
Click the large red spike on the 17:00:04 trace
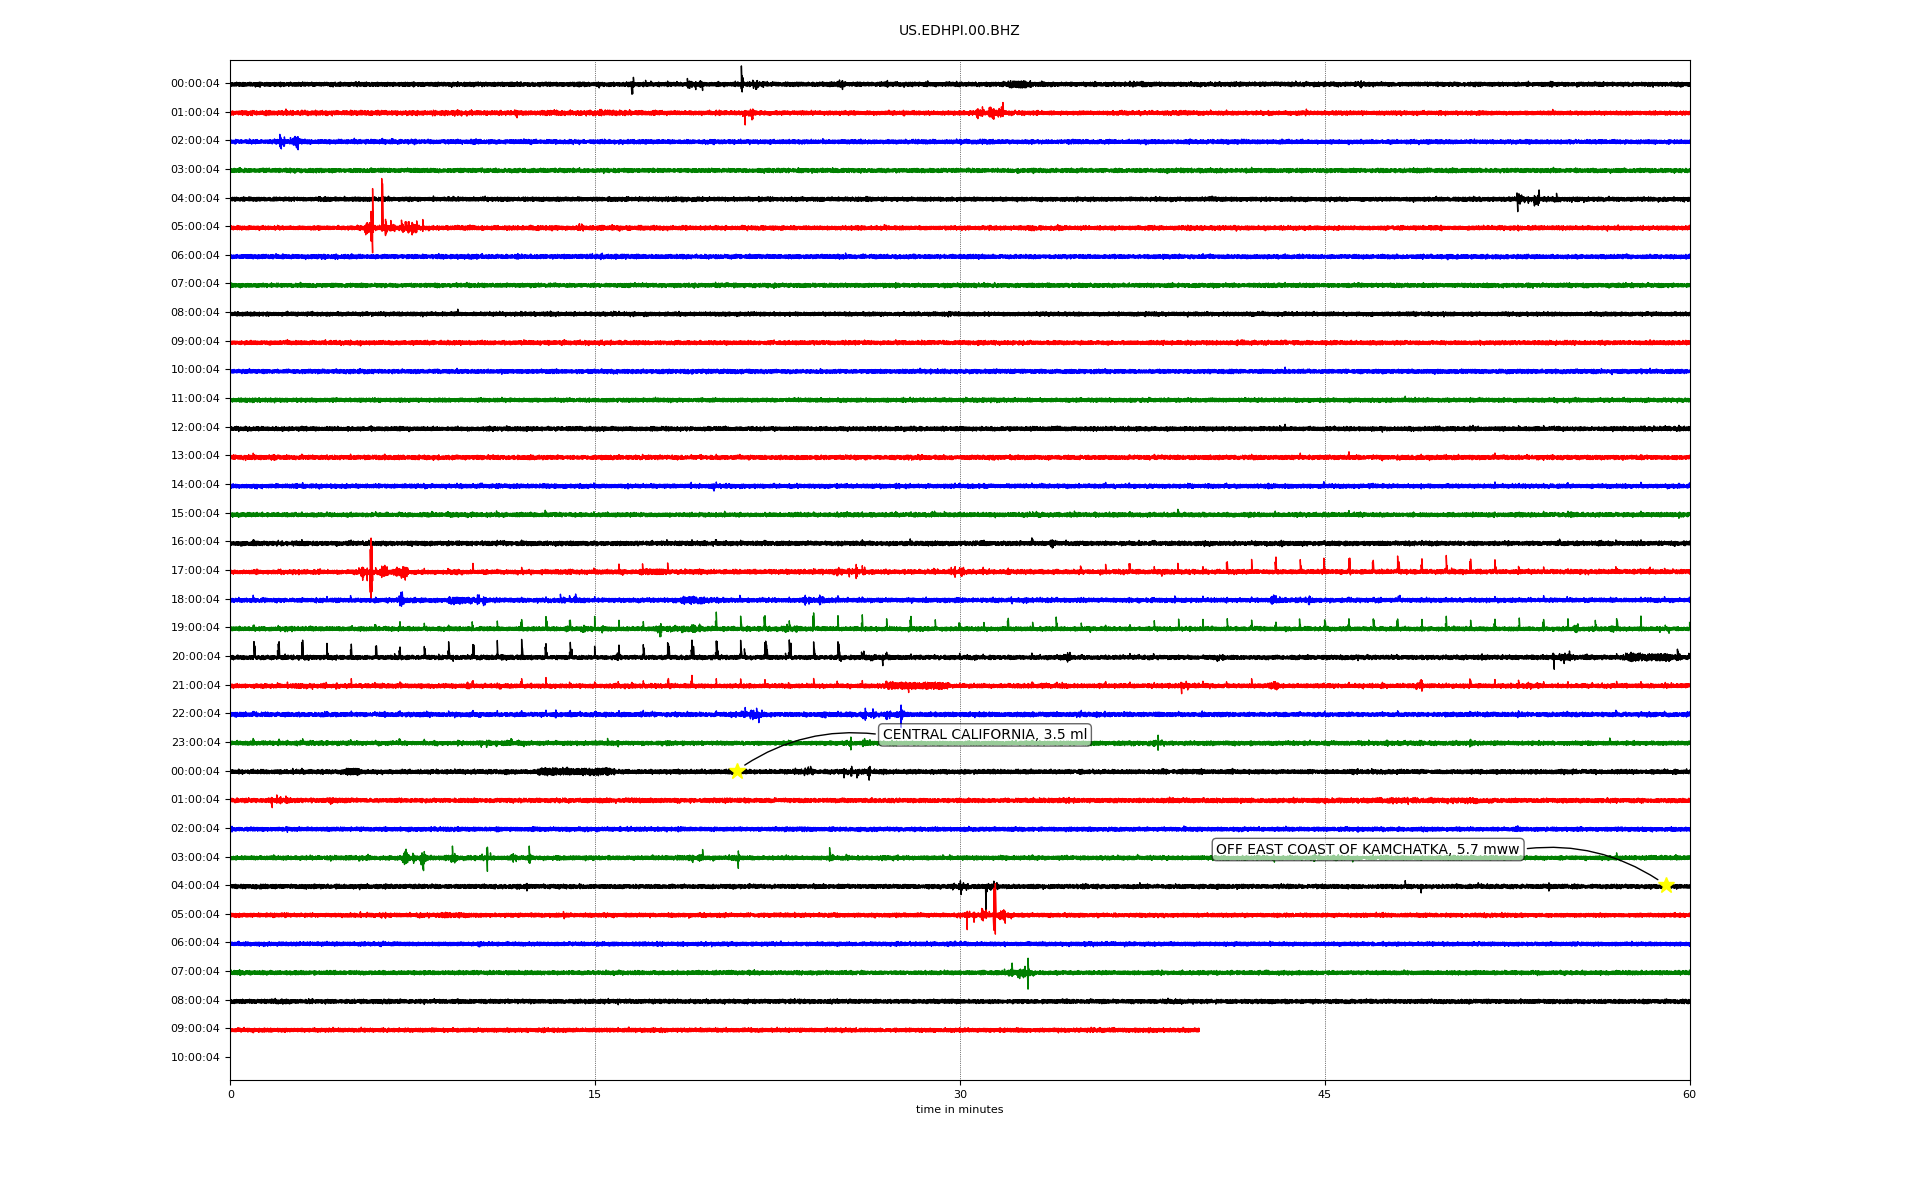point(371,566)
